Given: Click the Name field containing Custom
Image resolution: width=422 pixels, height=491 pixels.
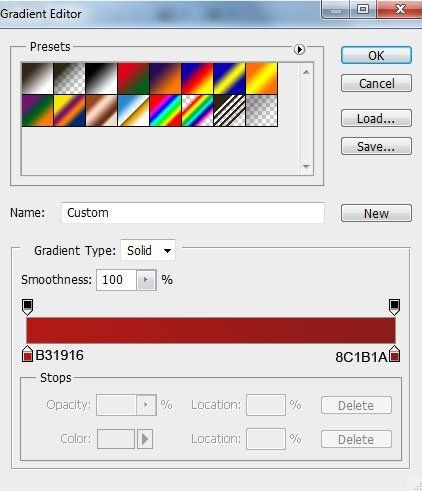Looking at the screenshot, I should coord(193,213).
